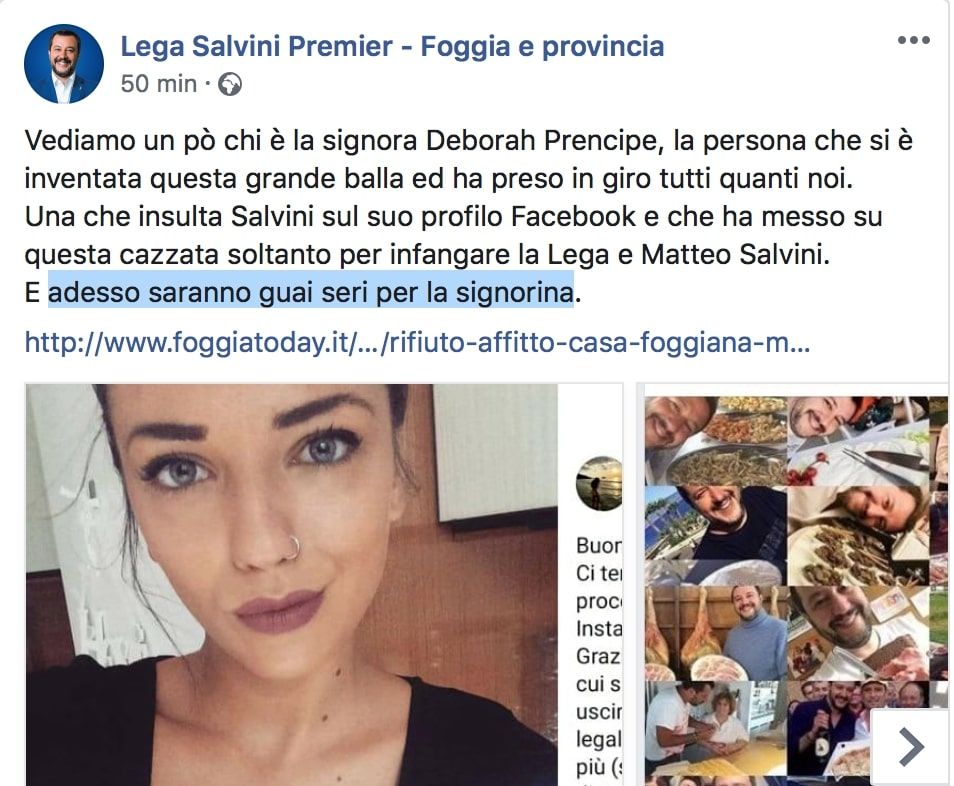
Task: Click the small round sunset avatar
Action: point(599,483)
